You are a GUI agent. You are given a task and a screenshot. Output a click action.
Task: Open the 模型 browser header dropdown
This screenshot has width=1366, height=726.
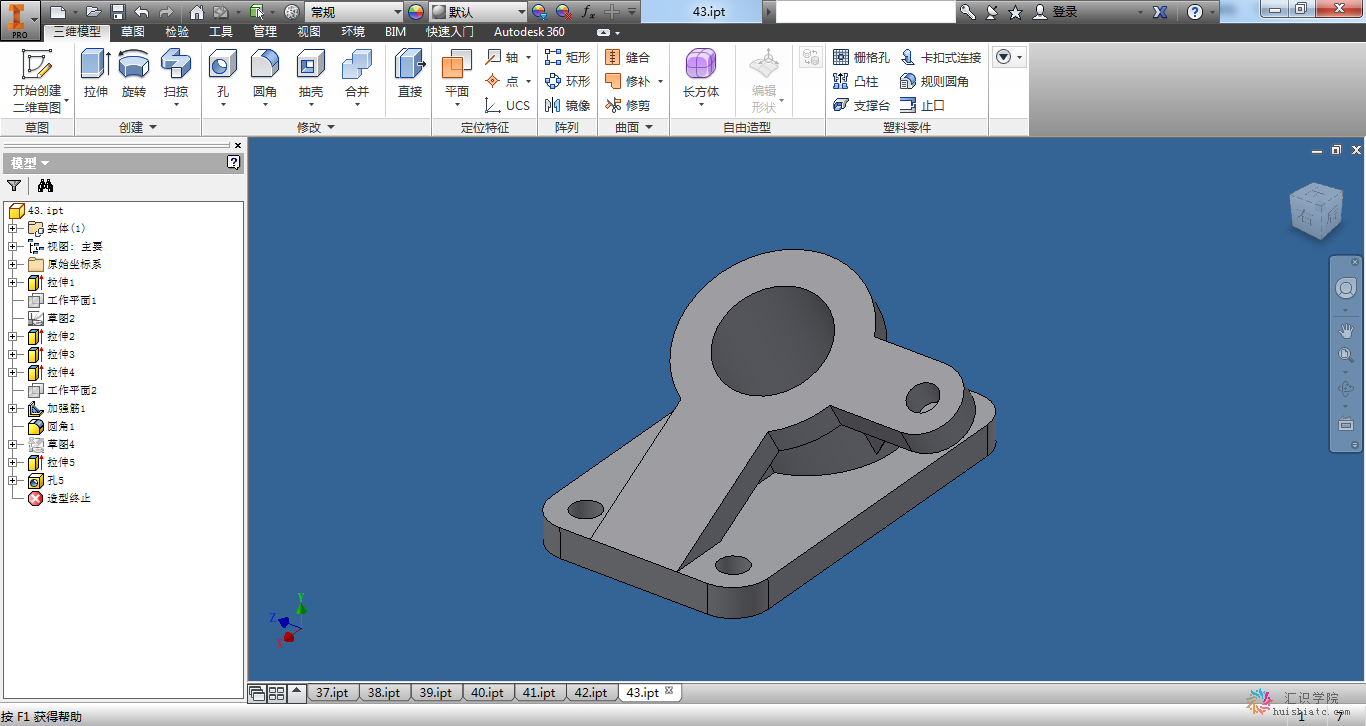point(30,163)
